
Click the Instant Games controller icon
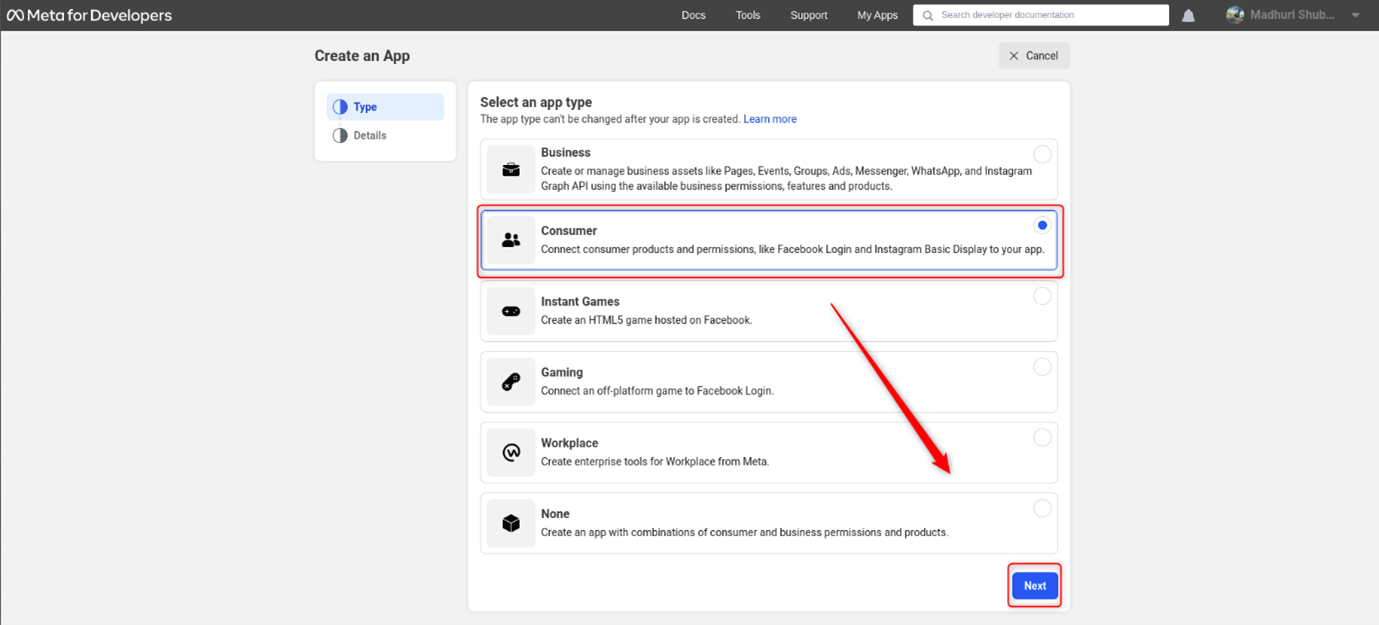pos(511,311)
